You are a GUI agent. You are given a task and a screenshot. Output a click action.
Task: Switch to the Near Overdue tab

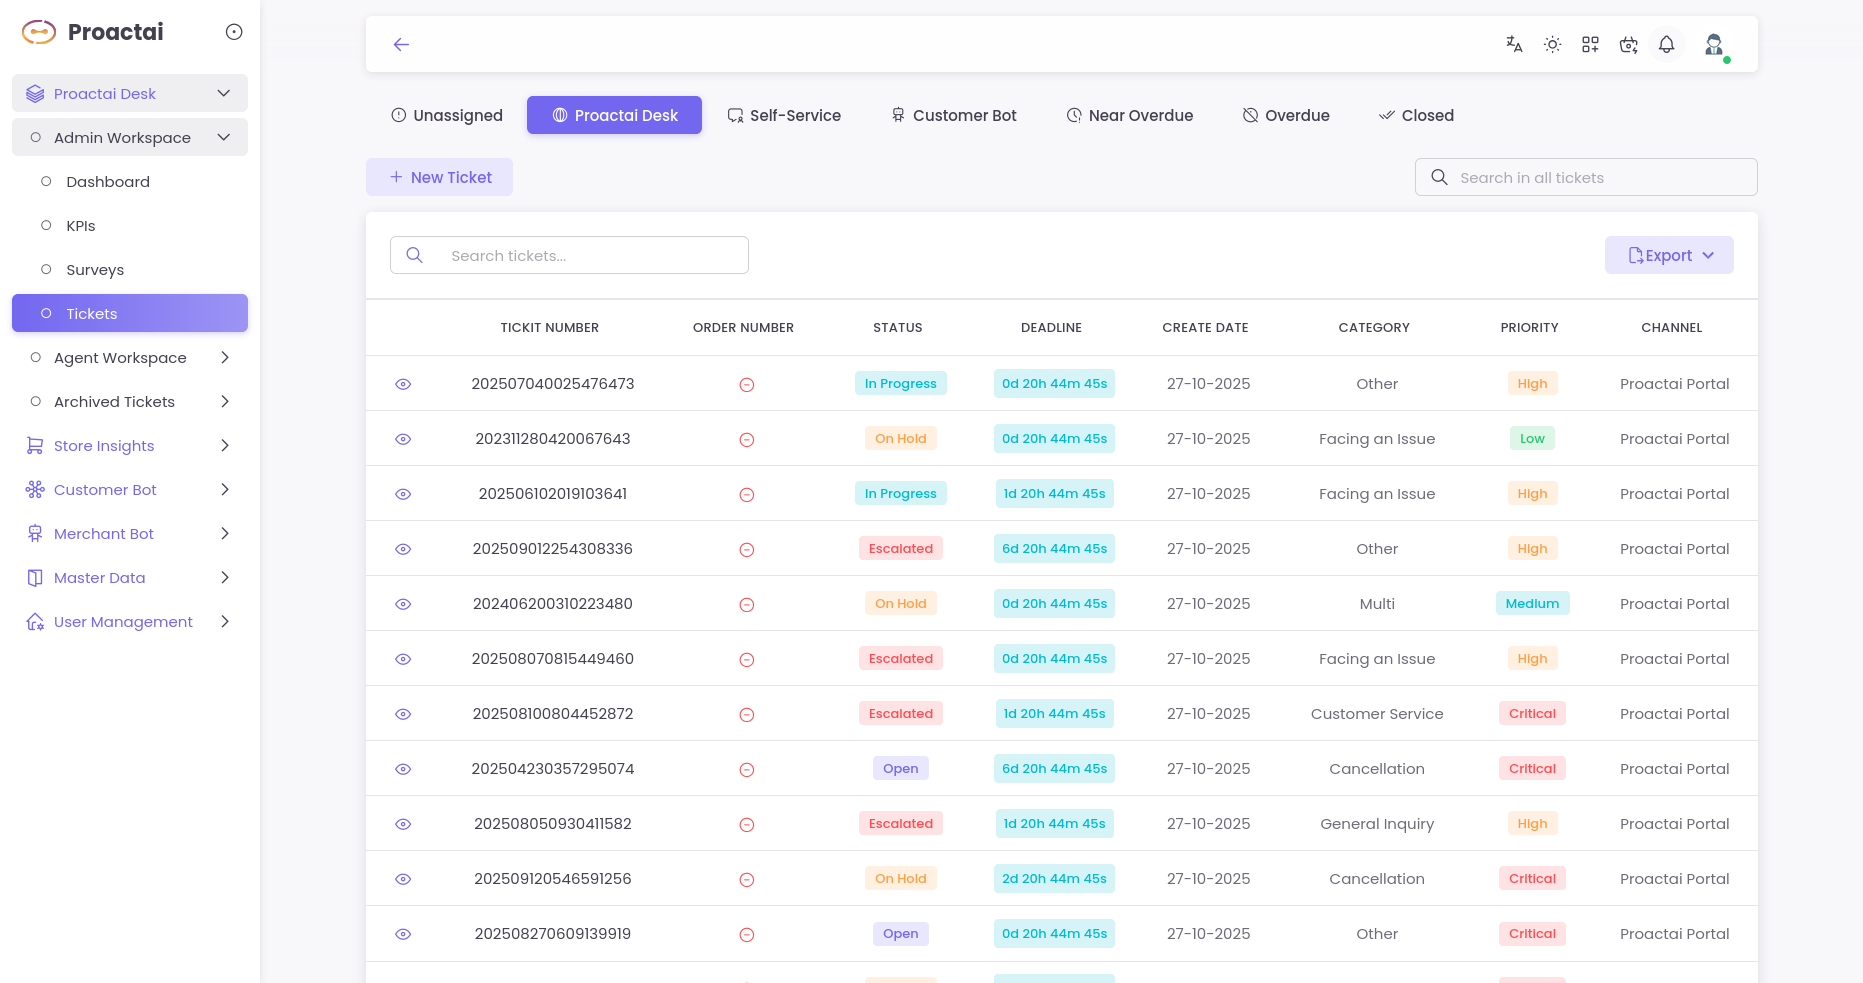click(x=1130, y=115)
